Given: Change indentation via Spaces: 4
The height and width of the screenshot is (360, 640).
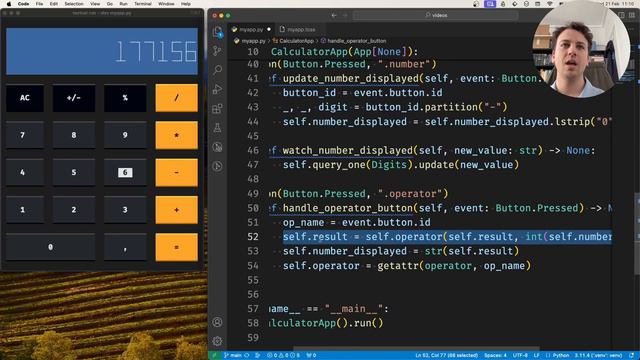Looking at the screenshot, I should click(496, 356).
